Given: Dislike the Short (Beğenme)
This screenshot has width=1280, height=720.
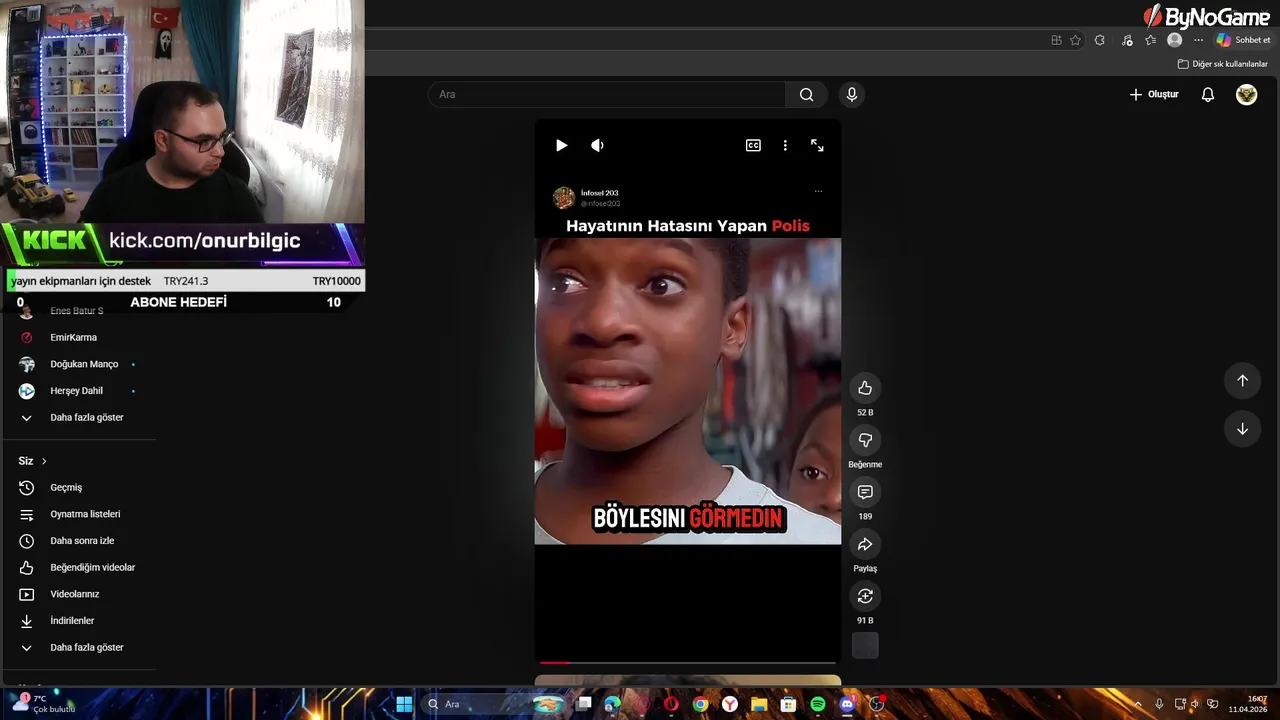Looking at the screenshot, I should (x=865, y=440).
